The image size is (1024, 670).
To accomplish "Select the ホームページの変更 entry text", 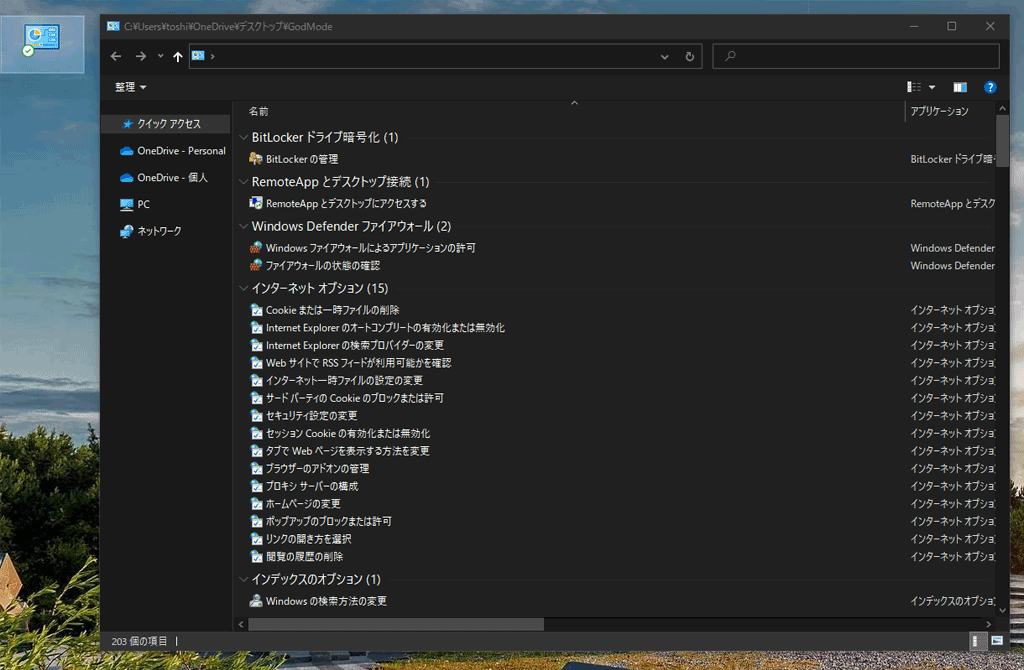I will pyautogui.click(x=303, y=504).
